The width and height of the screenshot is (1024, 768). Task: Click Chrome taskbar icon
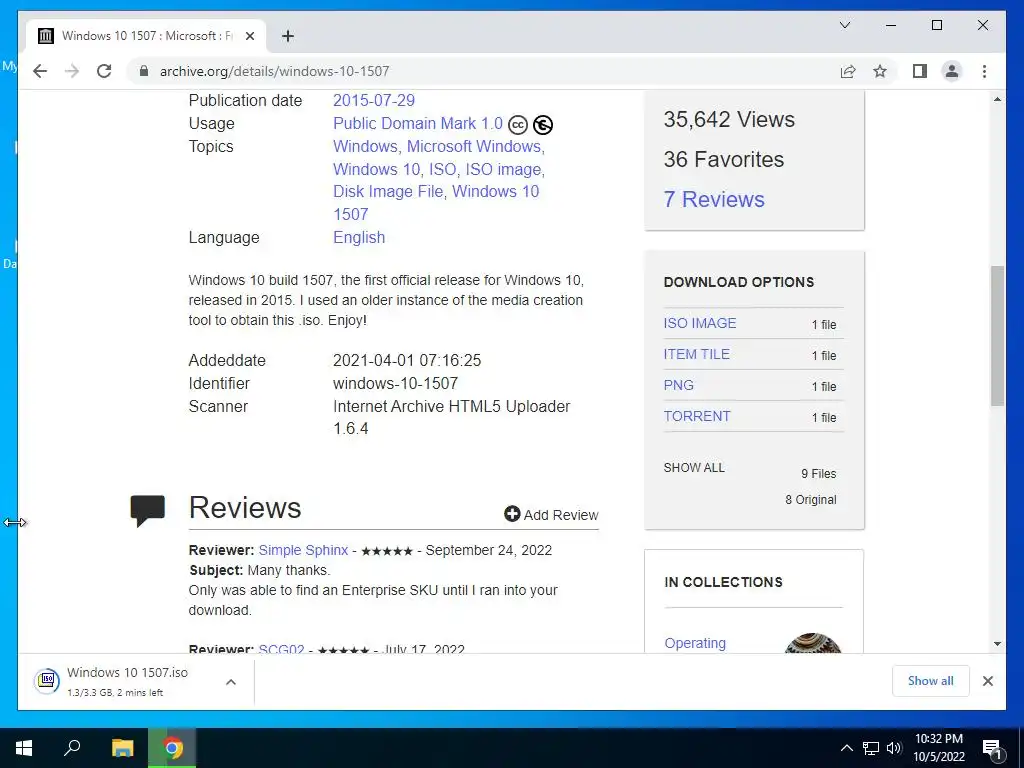pos(172,748)
